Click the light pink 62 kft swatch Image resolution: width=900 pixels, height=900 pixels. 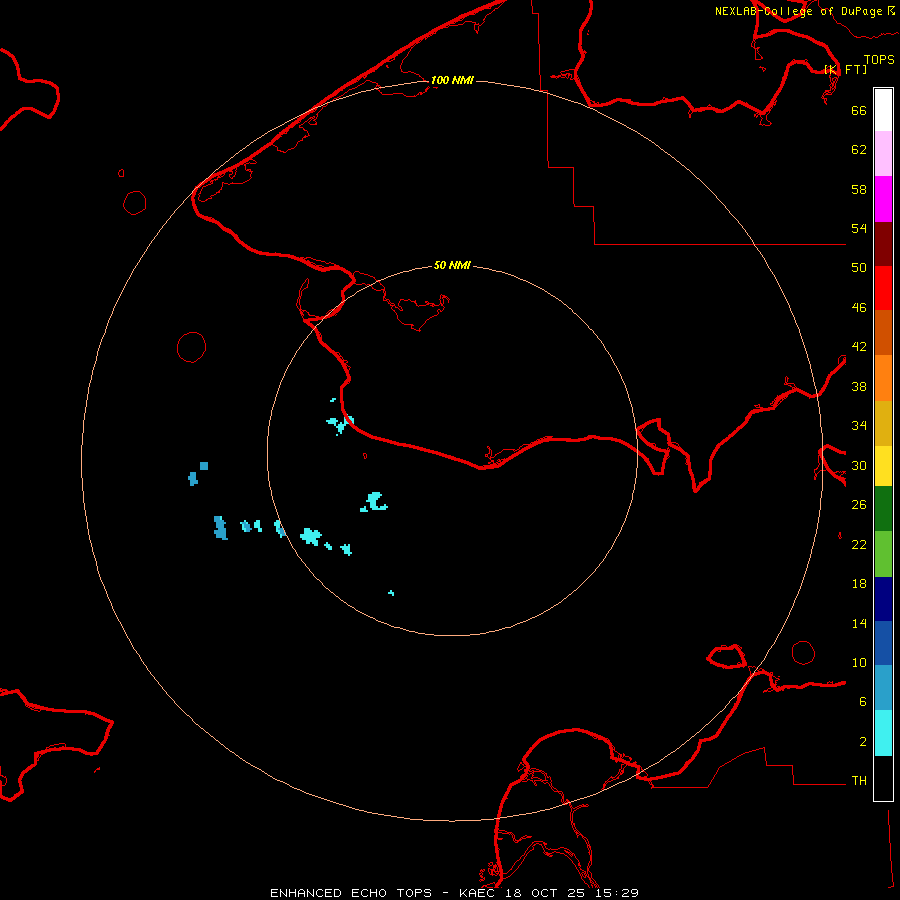click(x=883, y=153)
